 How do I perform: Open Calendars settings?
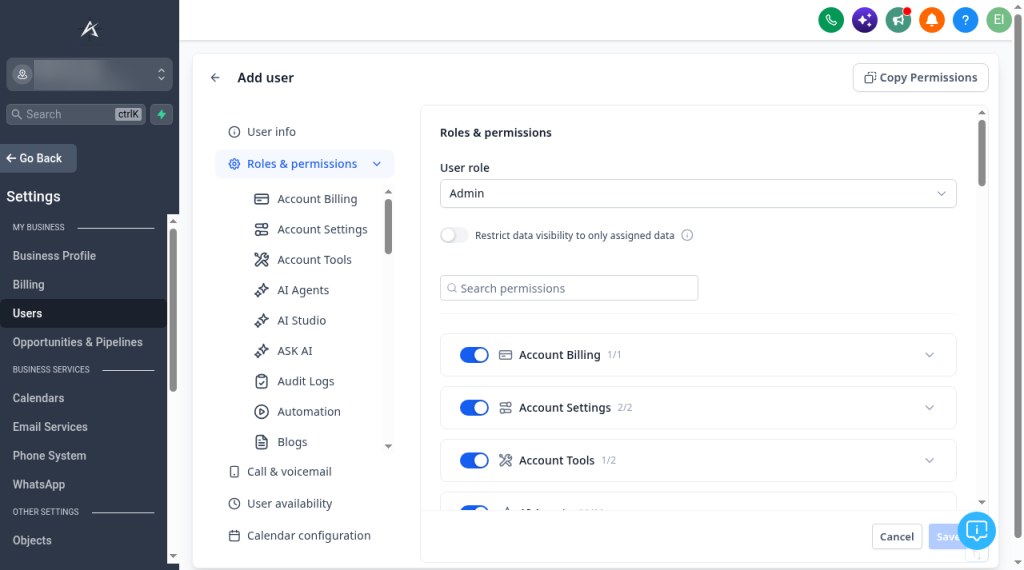39,398
